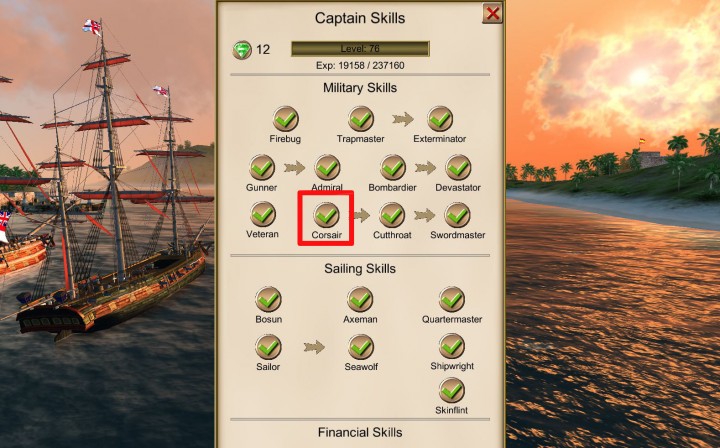720x448 pixels.
Task: Click the arrow between Gunner and Admiral
Action: coord(294,168)
